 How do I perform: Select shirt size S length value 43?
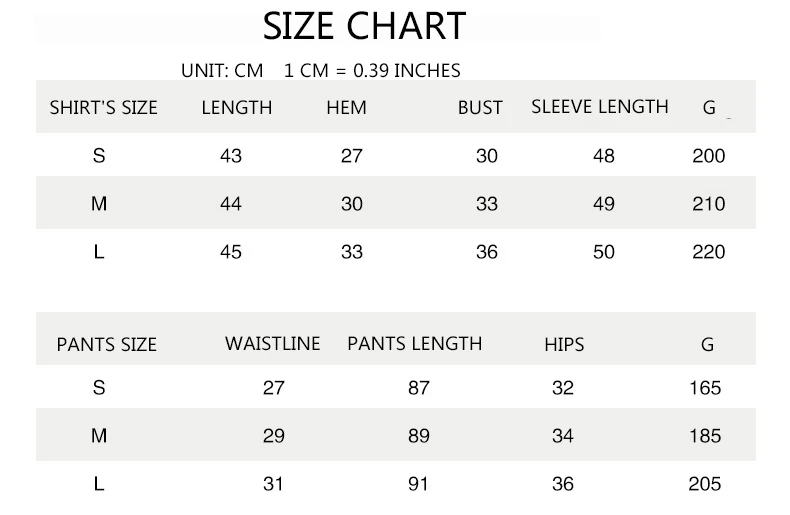[231, 156]
